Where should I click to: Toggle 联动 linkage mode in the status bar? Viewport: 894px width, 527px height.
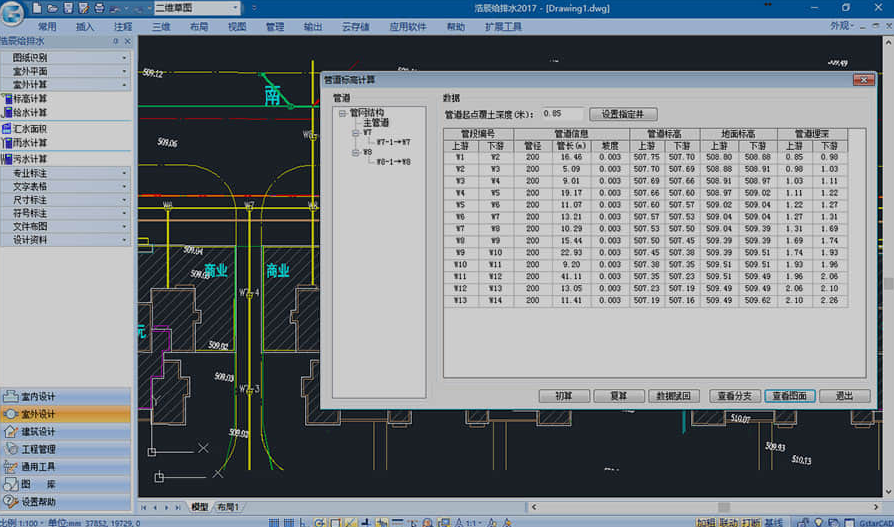(x=728, y=522)
